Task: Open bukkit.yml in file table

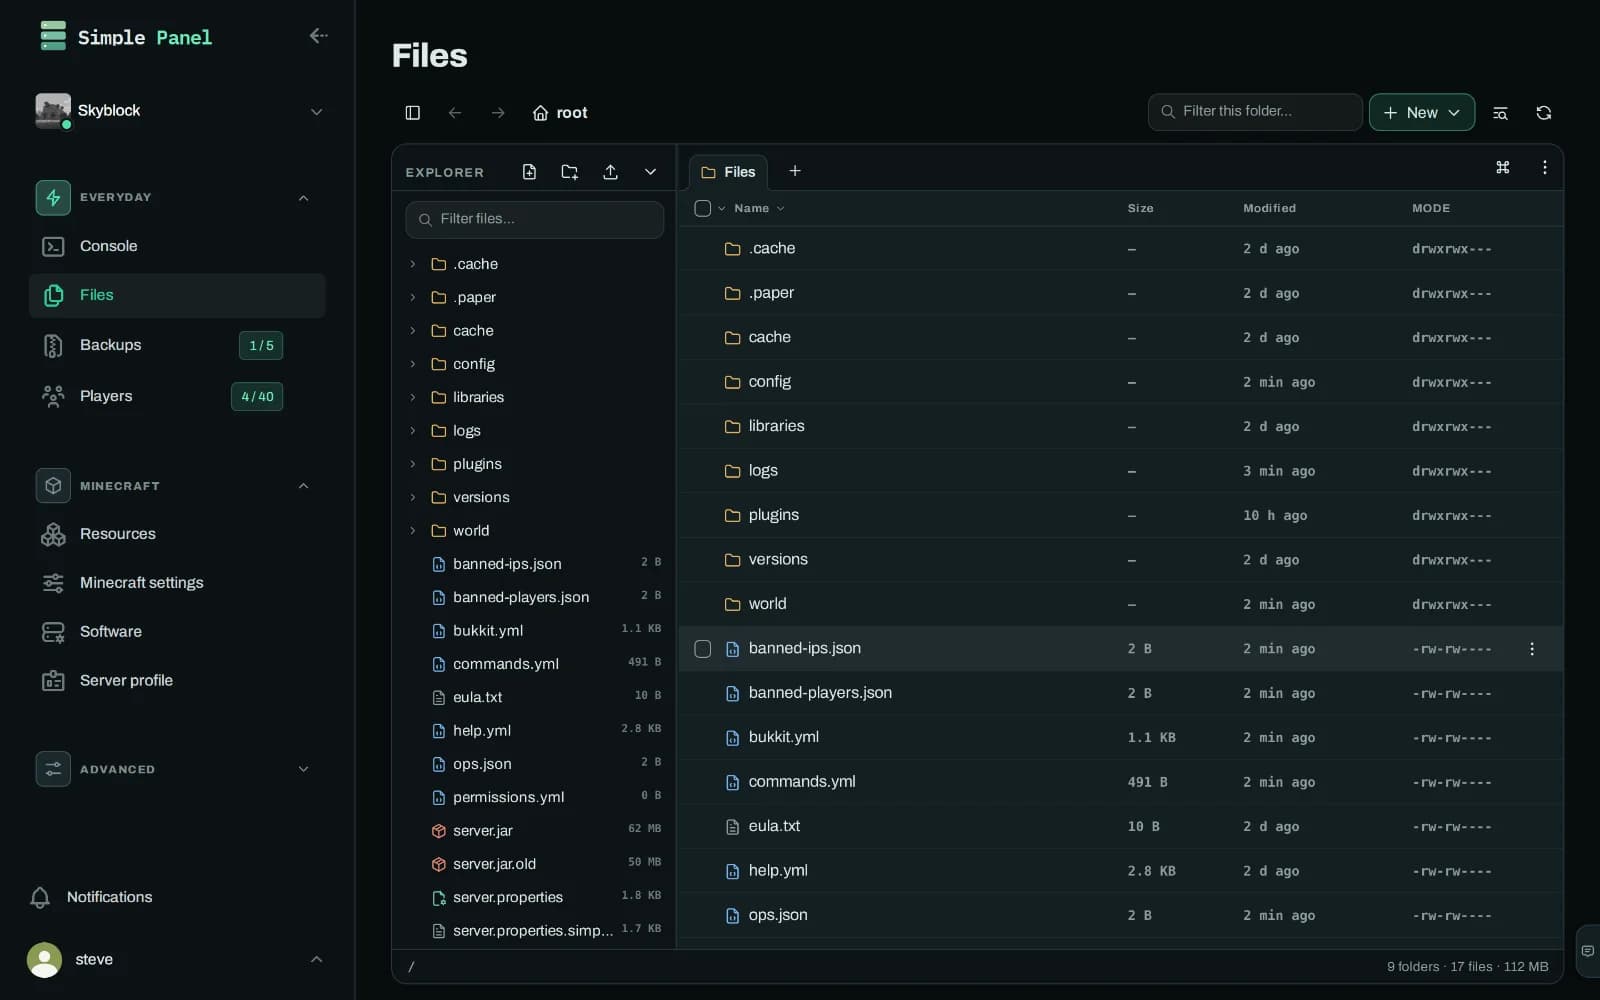Action: click(x=783, y=737)
